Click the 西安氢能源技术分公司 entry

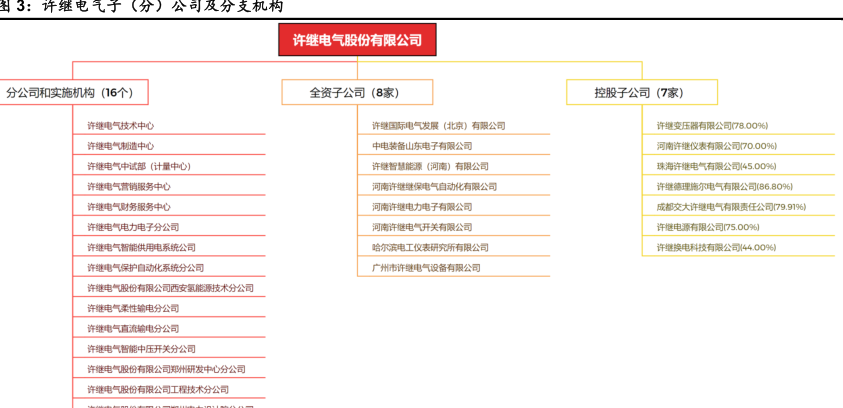point(170,288)
